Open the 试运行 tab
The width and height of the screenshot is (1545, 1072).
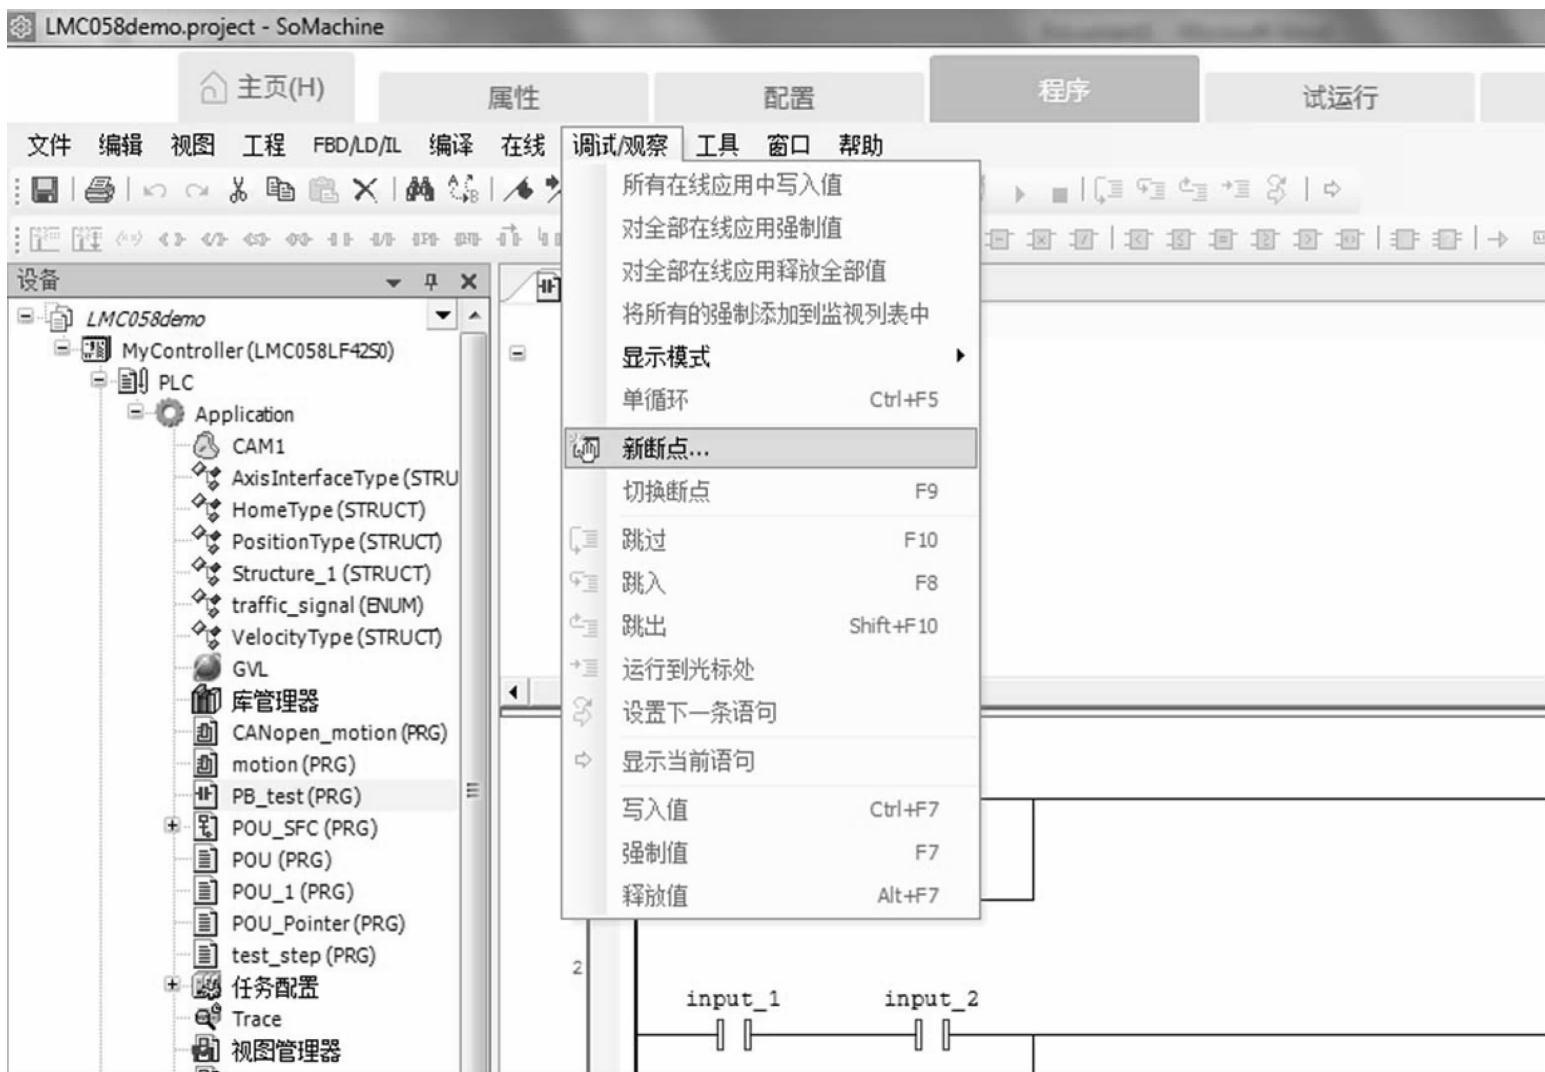[1339, 97]
